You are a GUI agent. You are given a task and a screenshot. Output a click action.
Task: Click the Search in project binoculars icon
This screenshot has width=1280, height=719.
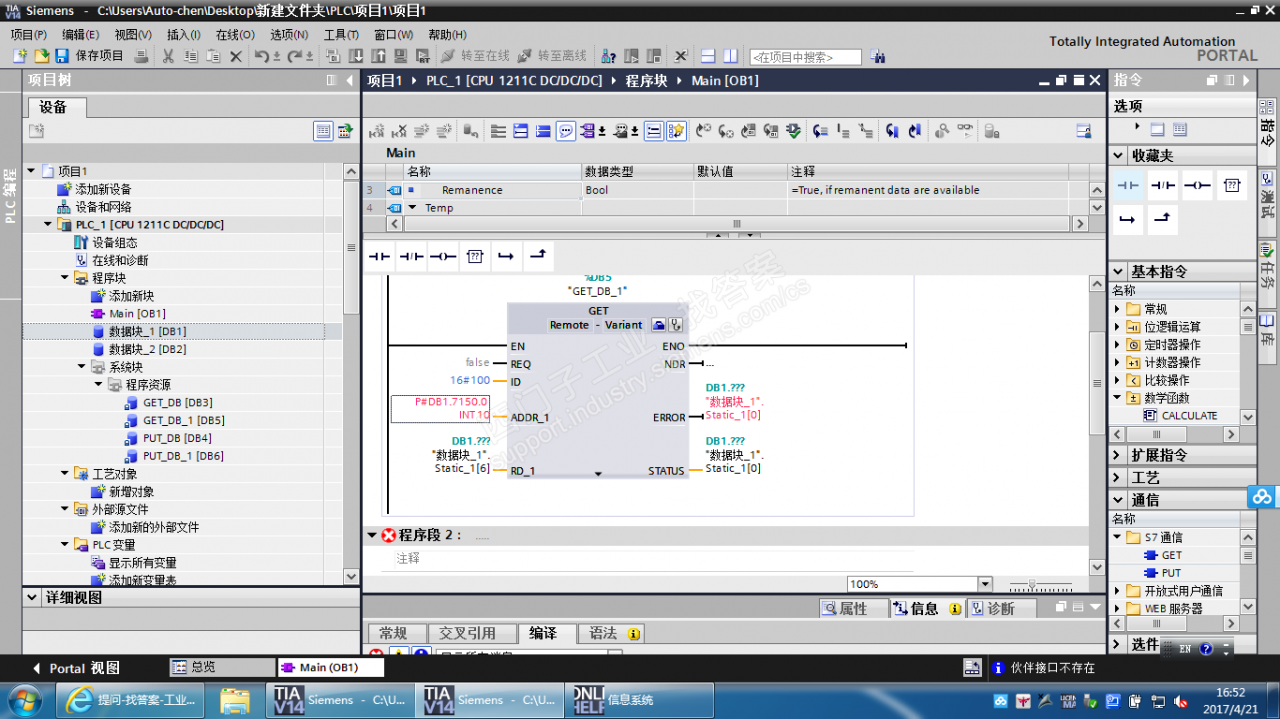[x=877, y=57]
